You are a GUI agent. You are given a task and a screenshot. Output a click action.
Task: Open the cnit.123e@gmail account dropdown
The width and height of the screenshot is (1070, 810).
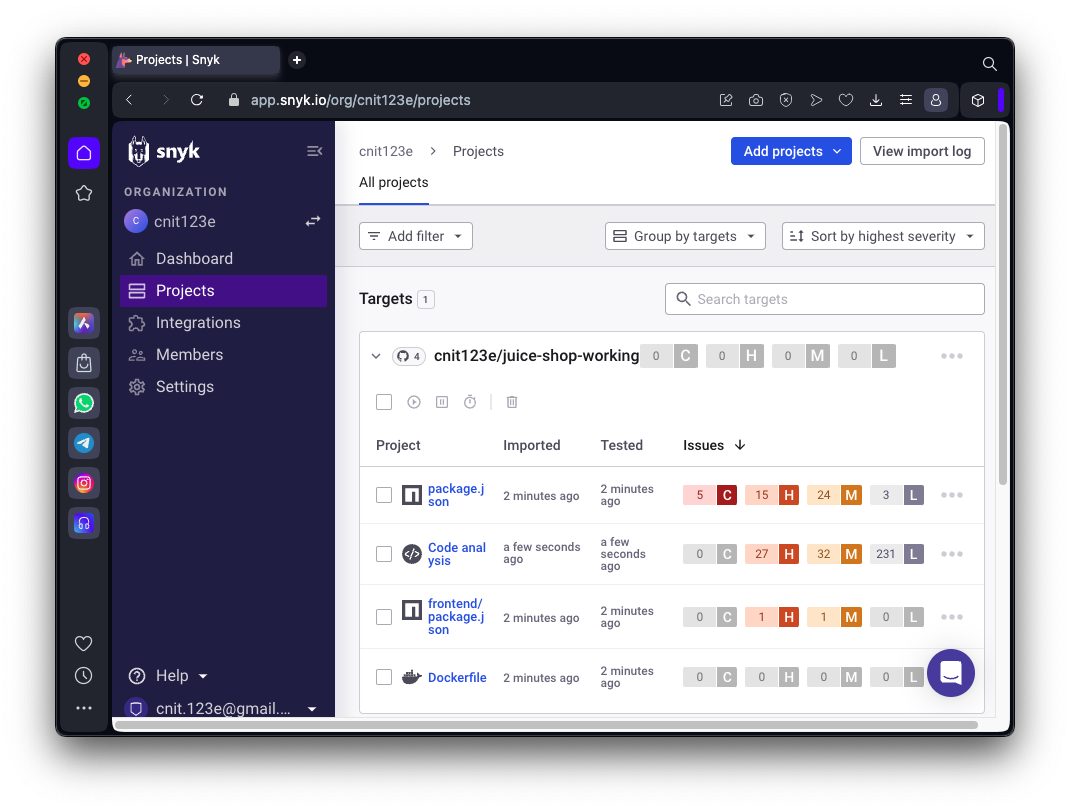(x=222, y=708)
